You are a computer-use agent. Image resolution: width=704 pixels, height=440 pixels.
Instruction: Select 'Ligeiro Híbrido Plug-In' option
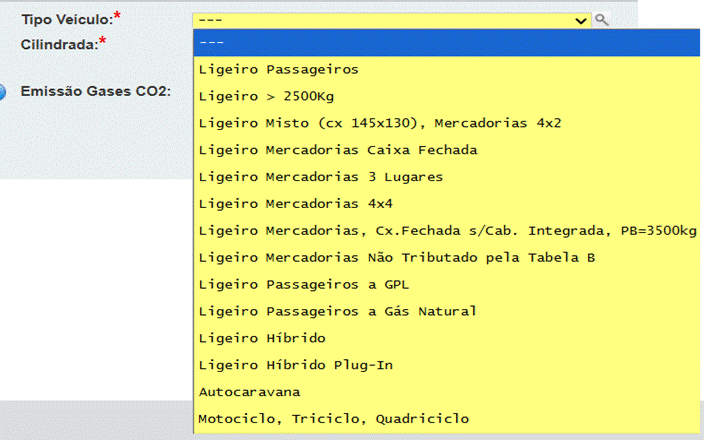click(296, 365)
